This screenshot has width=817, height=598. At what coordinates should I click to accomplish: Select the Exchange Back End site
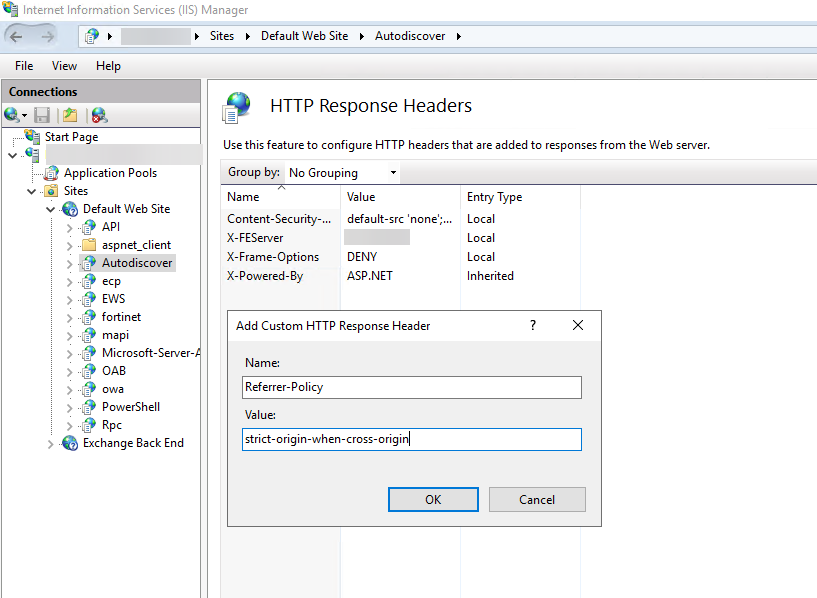click(x=132, y=443)
